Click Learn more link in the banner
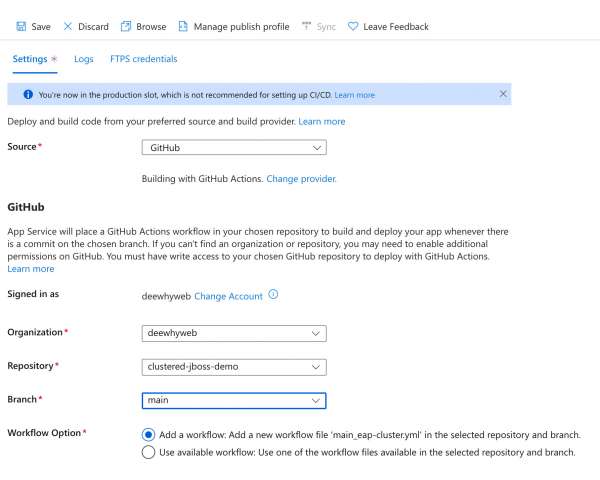 pos(355,95)
